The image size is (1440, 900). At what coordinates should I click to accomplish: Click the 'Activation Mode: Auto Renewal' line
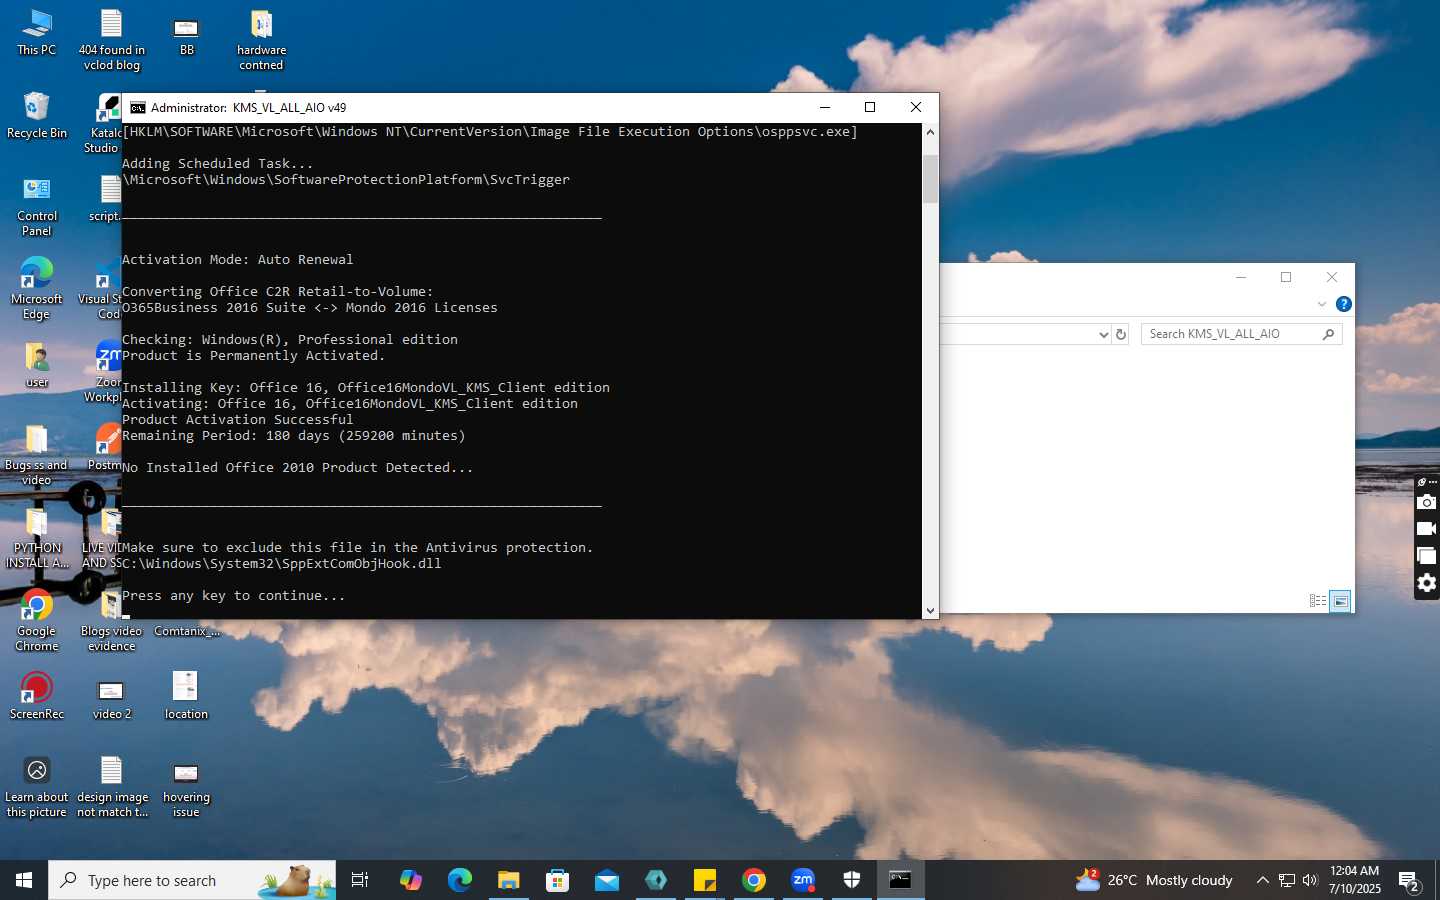238,260
